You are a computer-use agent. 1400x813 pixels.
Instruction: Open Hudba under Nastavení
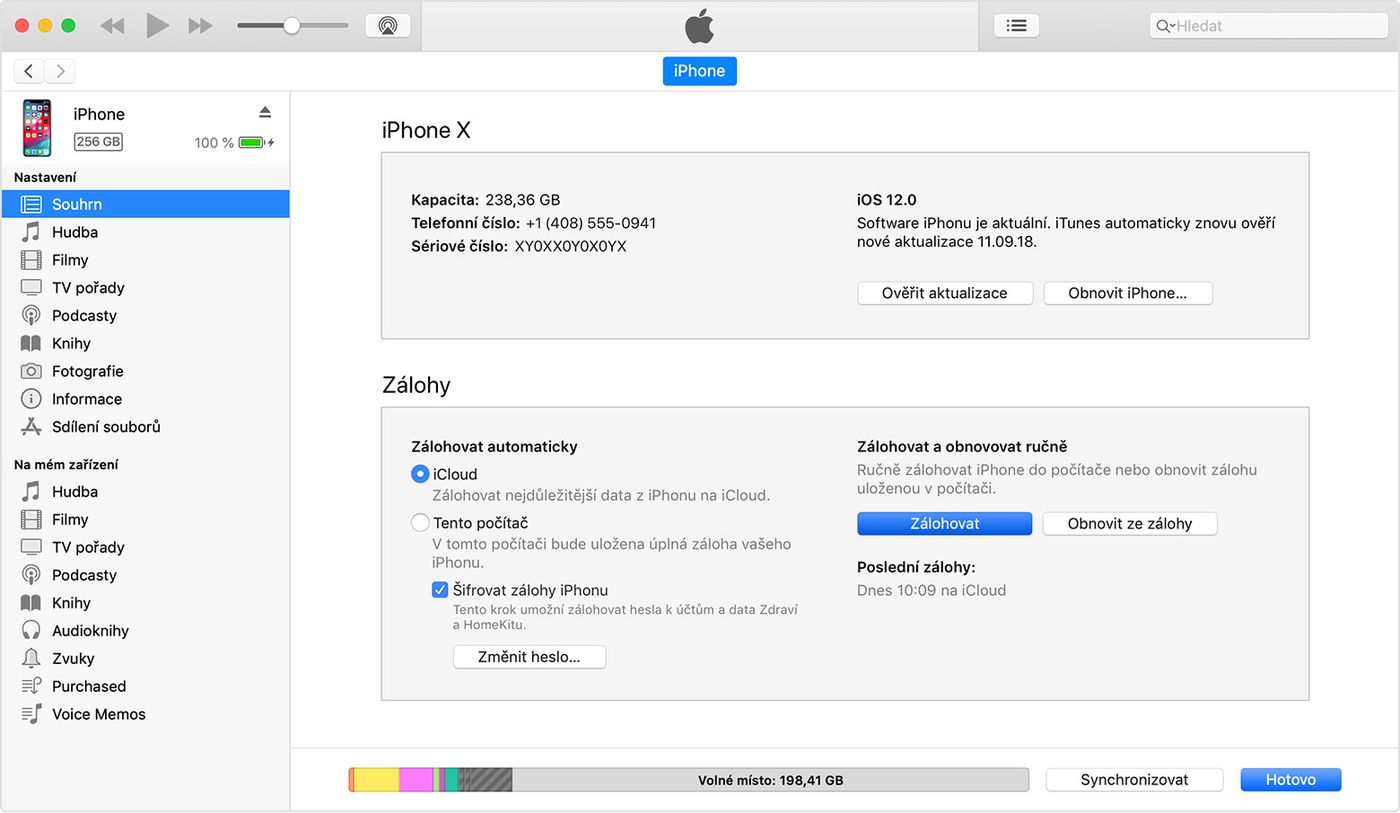point(145,232)
